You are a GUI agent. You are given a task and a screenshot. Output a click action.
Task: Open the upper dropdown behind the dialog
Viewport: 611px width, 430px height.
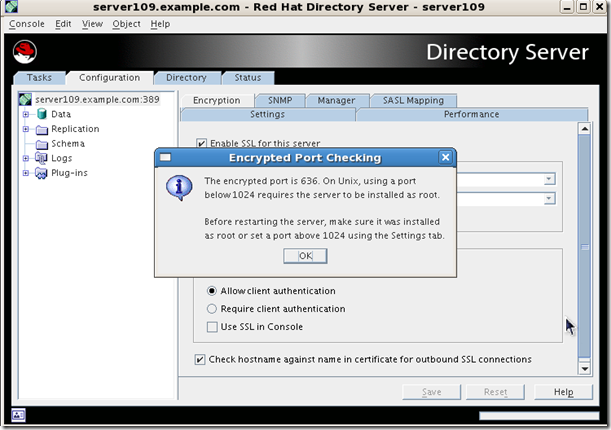pos(549,179)
